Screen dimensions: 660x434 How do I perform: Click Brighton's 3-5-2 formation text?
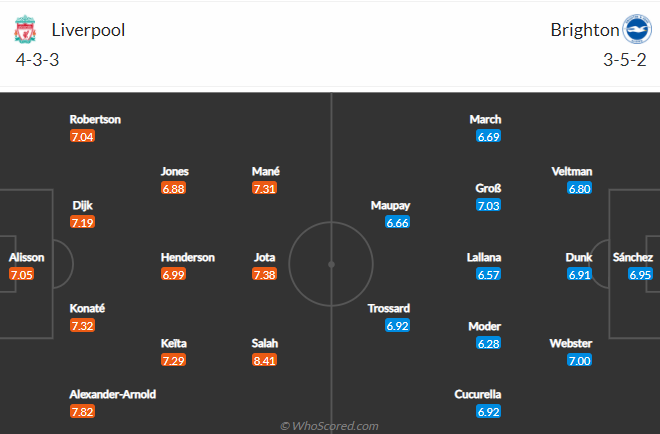[625, 60]
